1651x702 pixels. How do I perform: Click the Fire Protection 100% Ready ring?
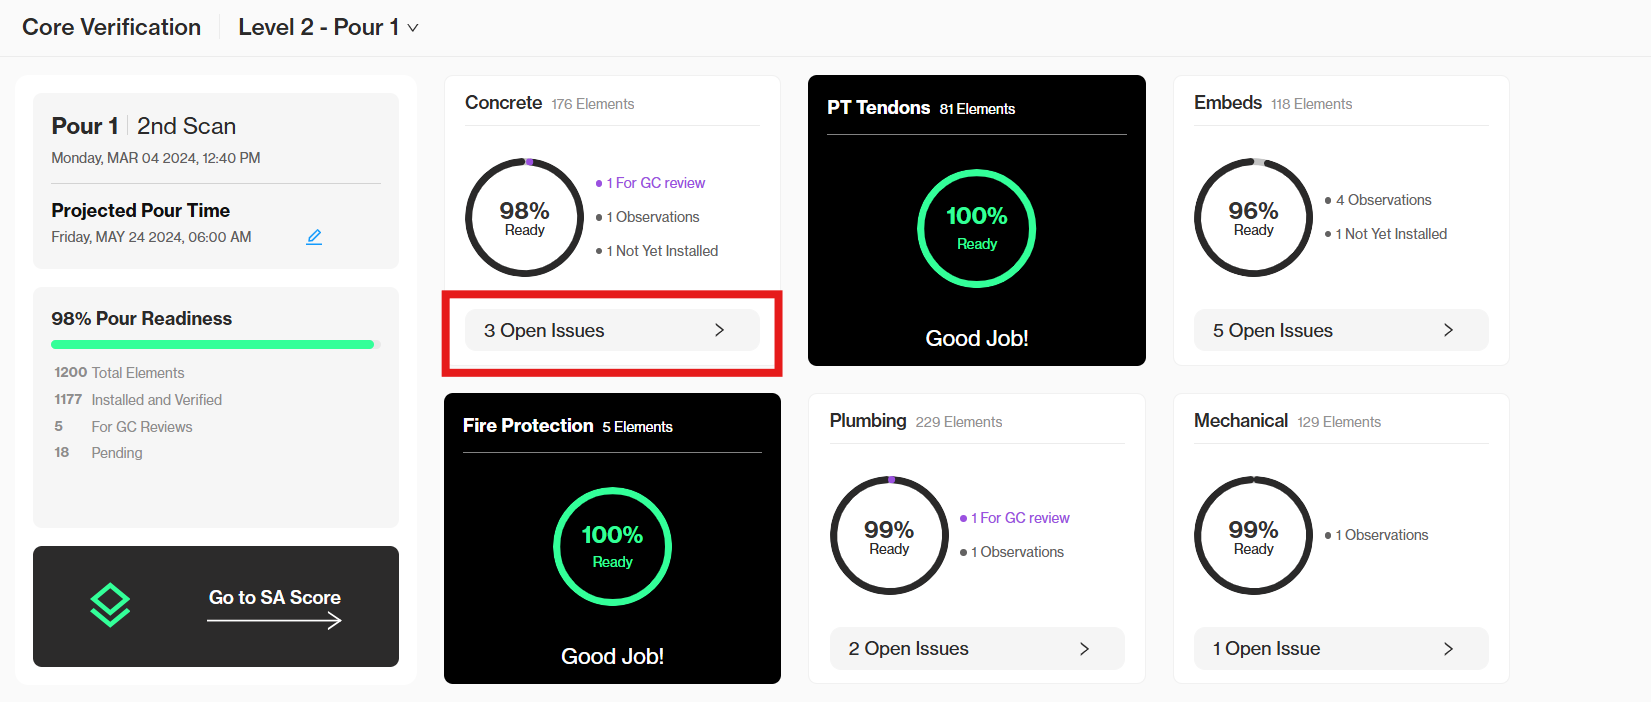pos(613,547)
